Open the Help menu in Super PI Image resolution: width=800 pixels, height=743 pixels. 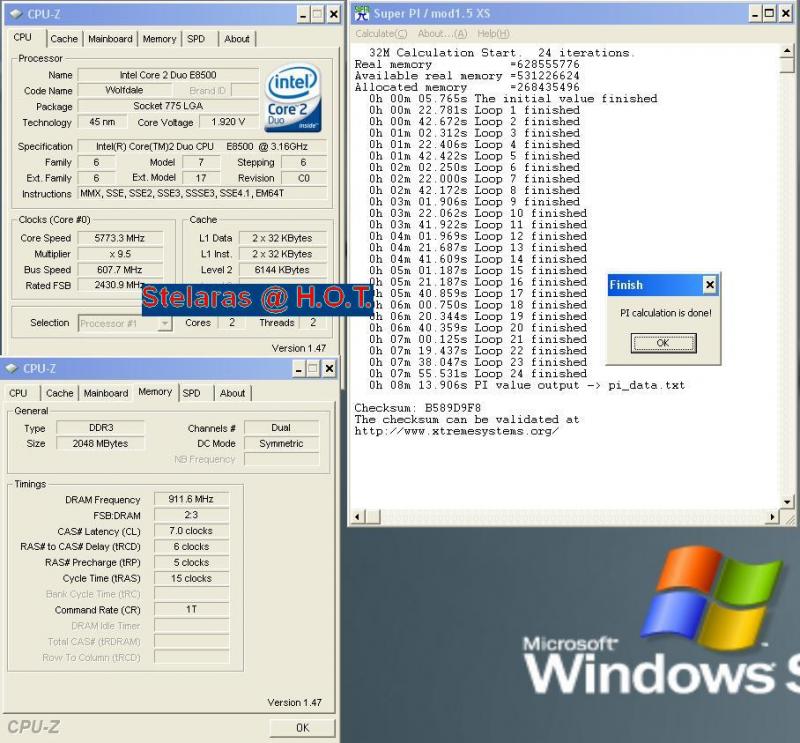[x=493, y=34]
